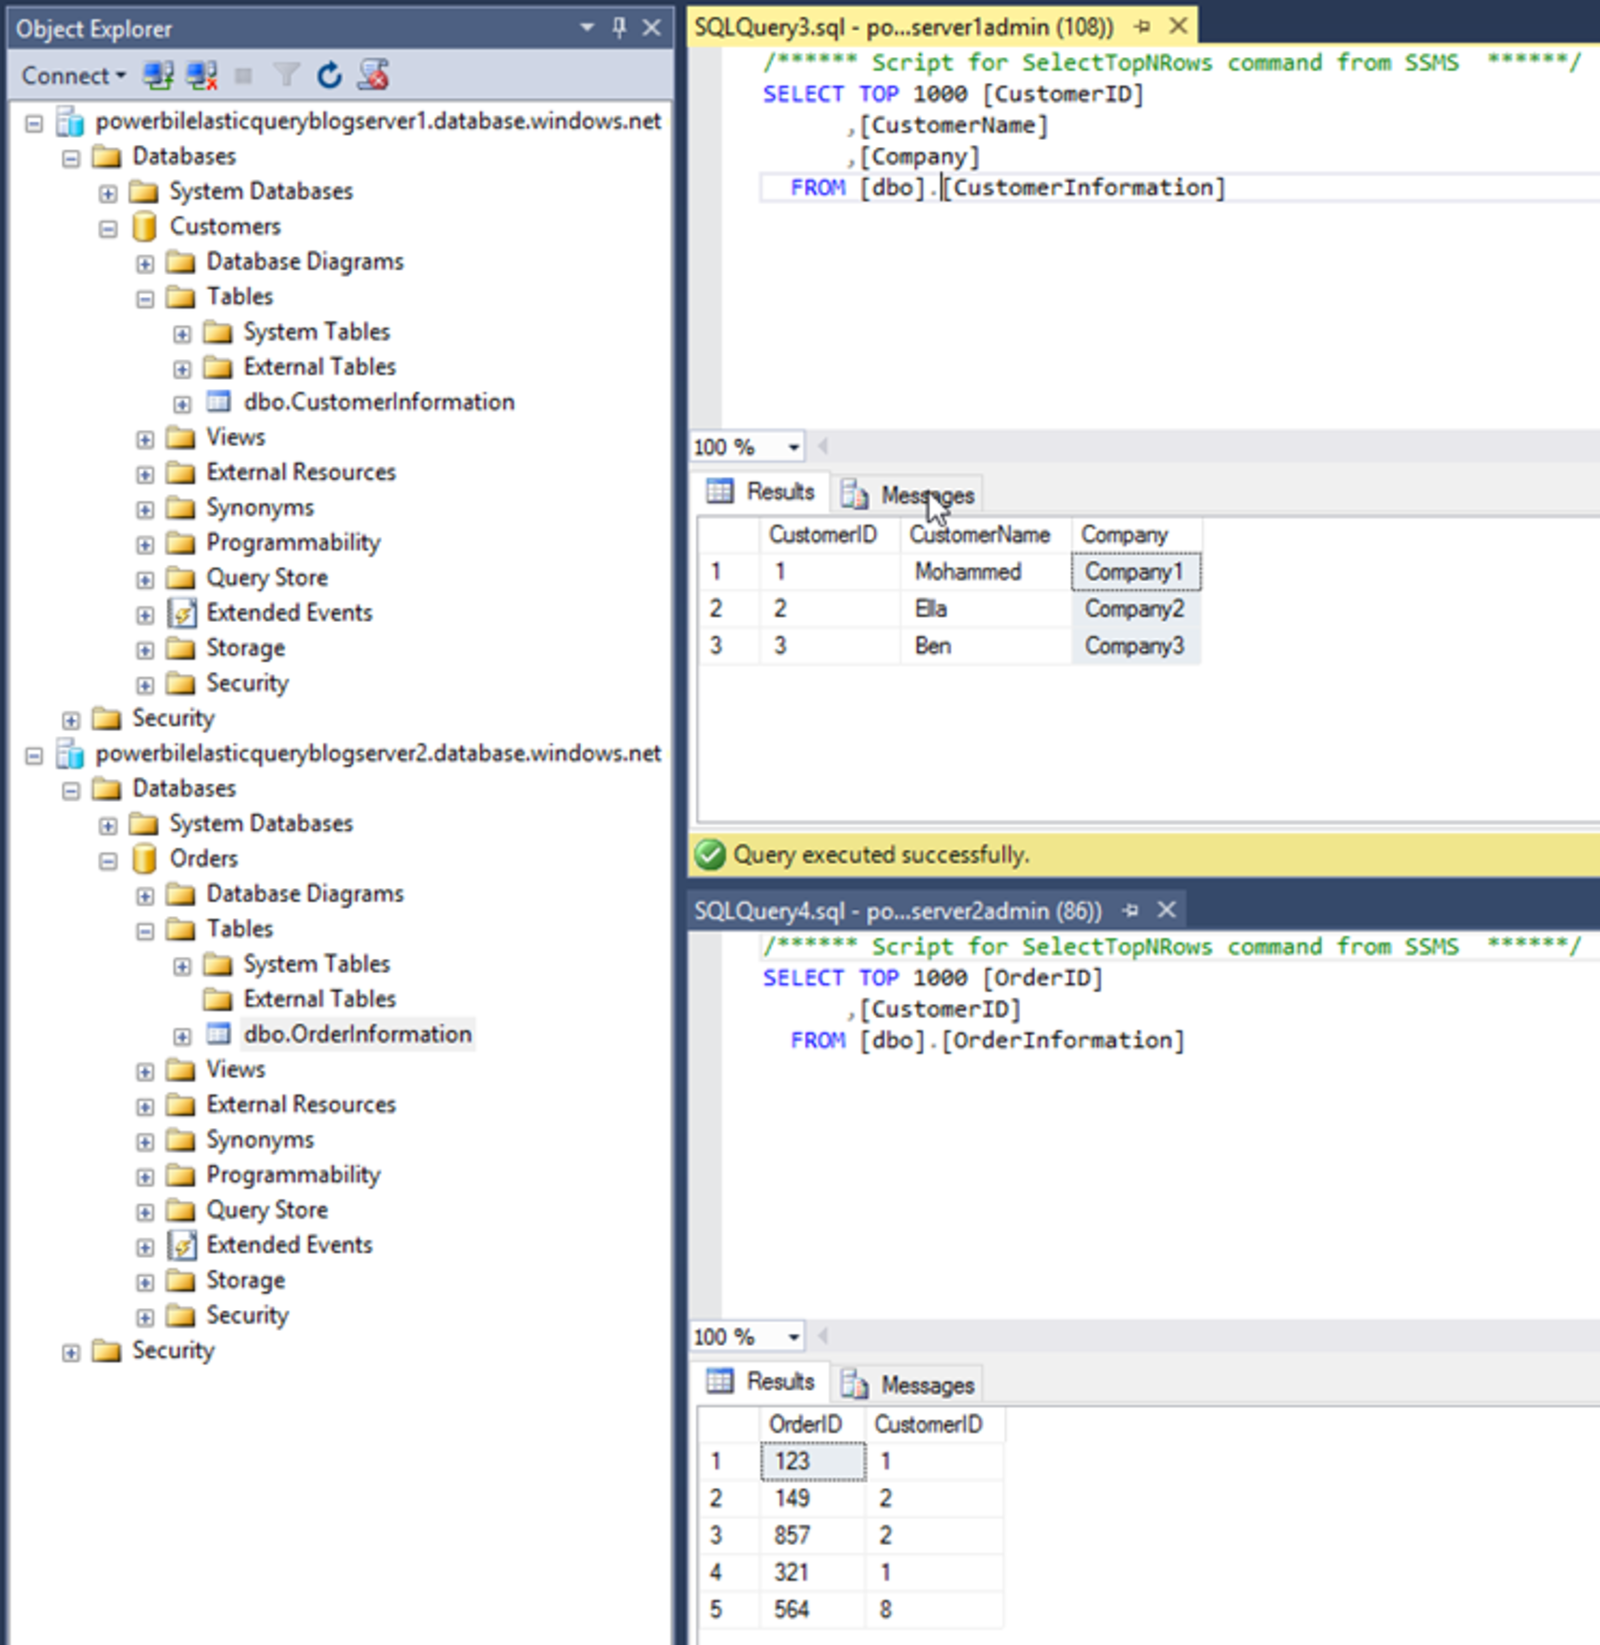
Task: Pin the Object Explorer panel
Action: pyautogui.click(x=619, y=28)
